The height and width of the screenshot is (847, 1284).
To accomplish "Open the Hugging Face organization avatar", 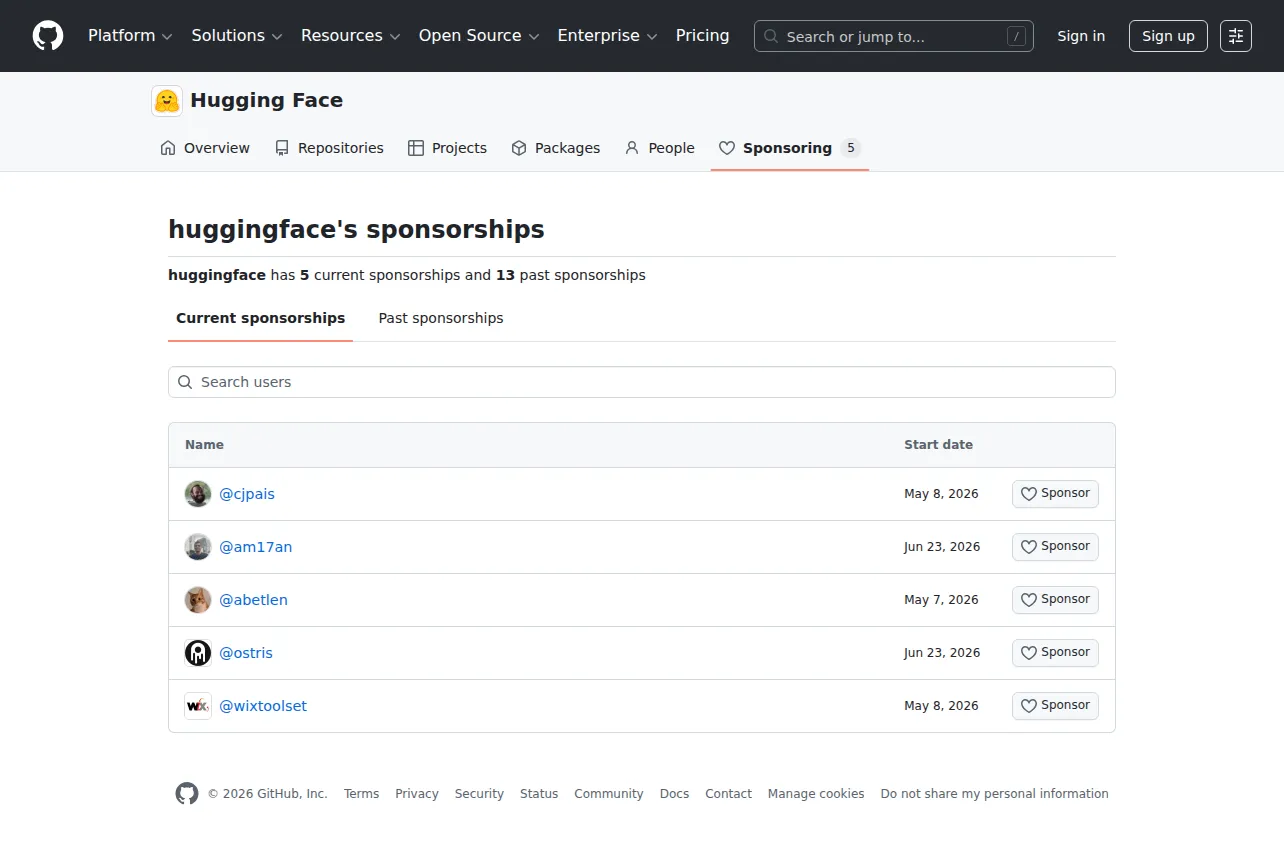I will 167,101.
